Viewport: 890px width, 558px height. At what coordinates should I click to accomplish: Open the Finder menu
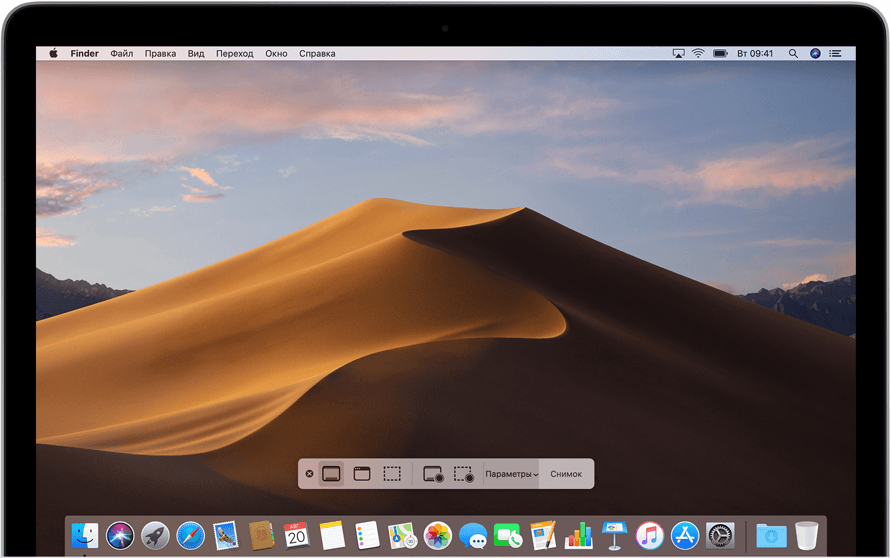(85, 53)
